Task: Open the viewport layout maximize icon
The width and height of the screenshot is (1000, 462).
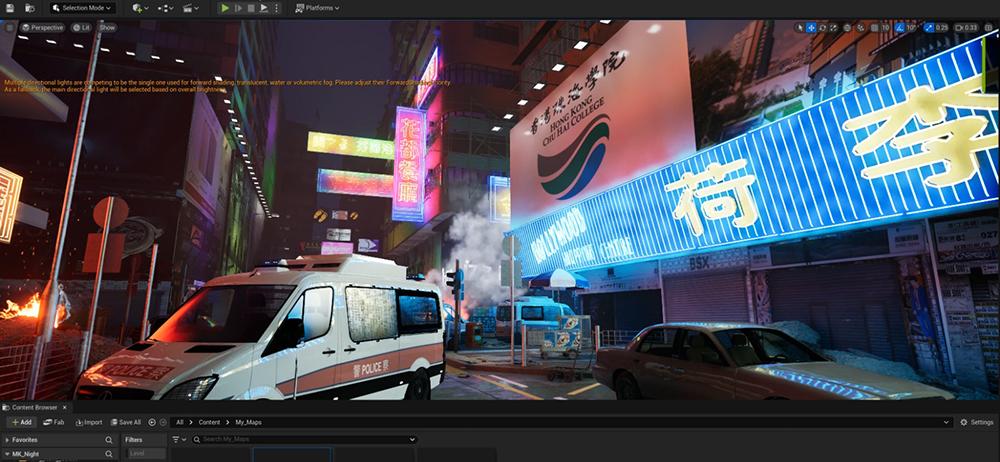Action: [x=990, y=27]
